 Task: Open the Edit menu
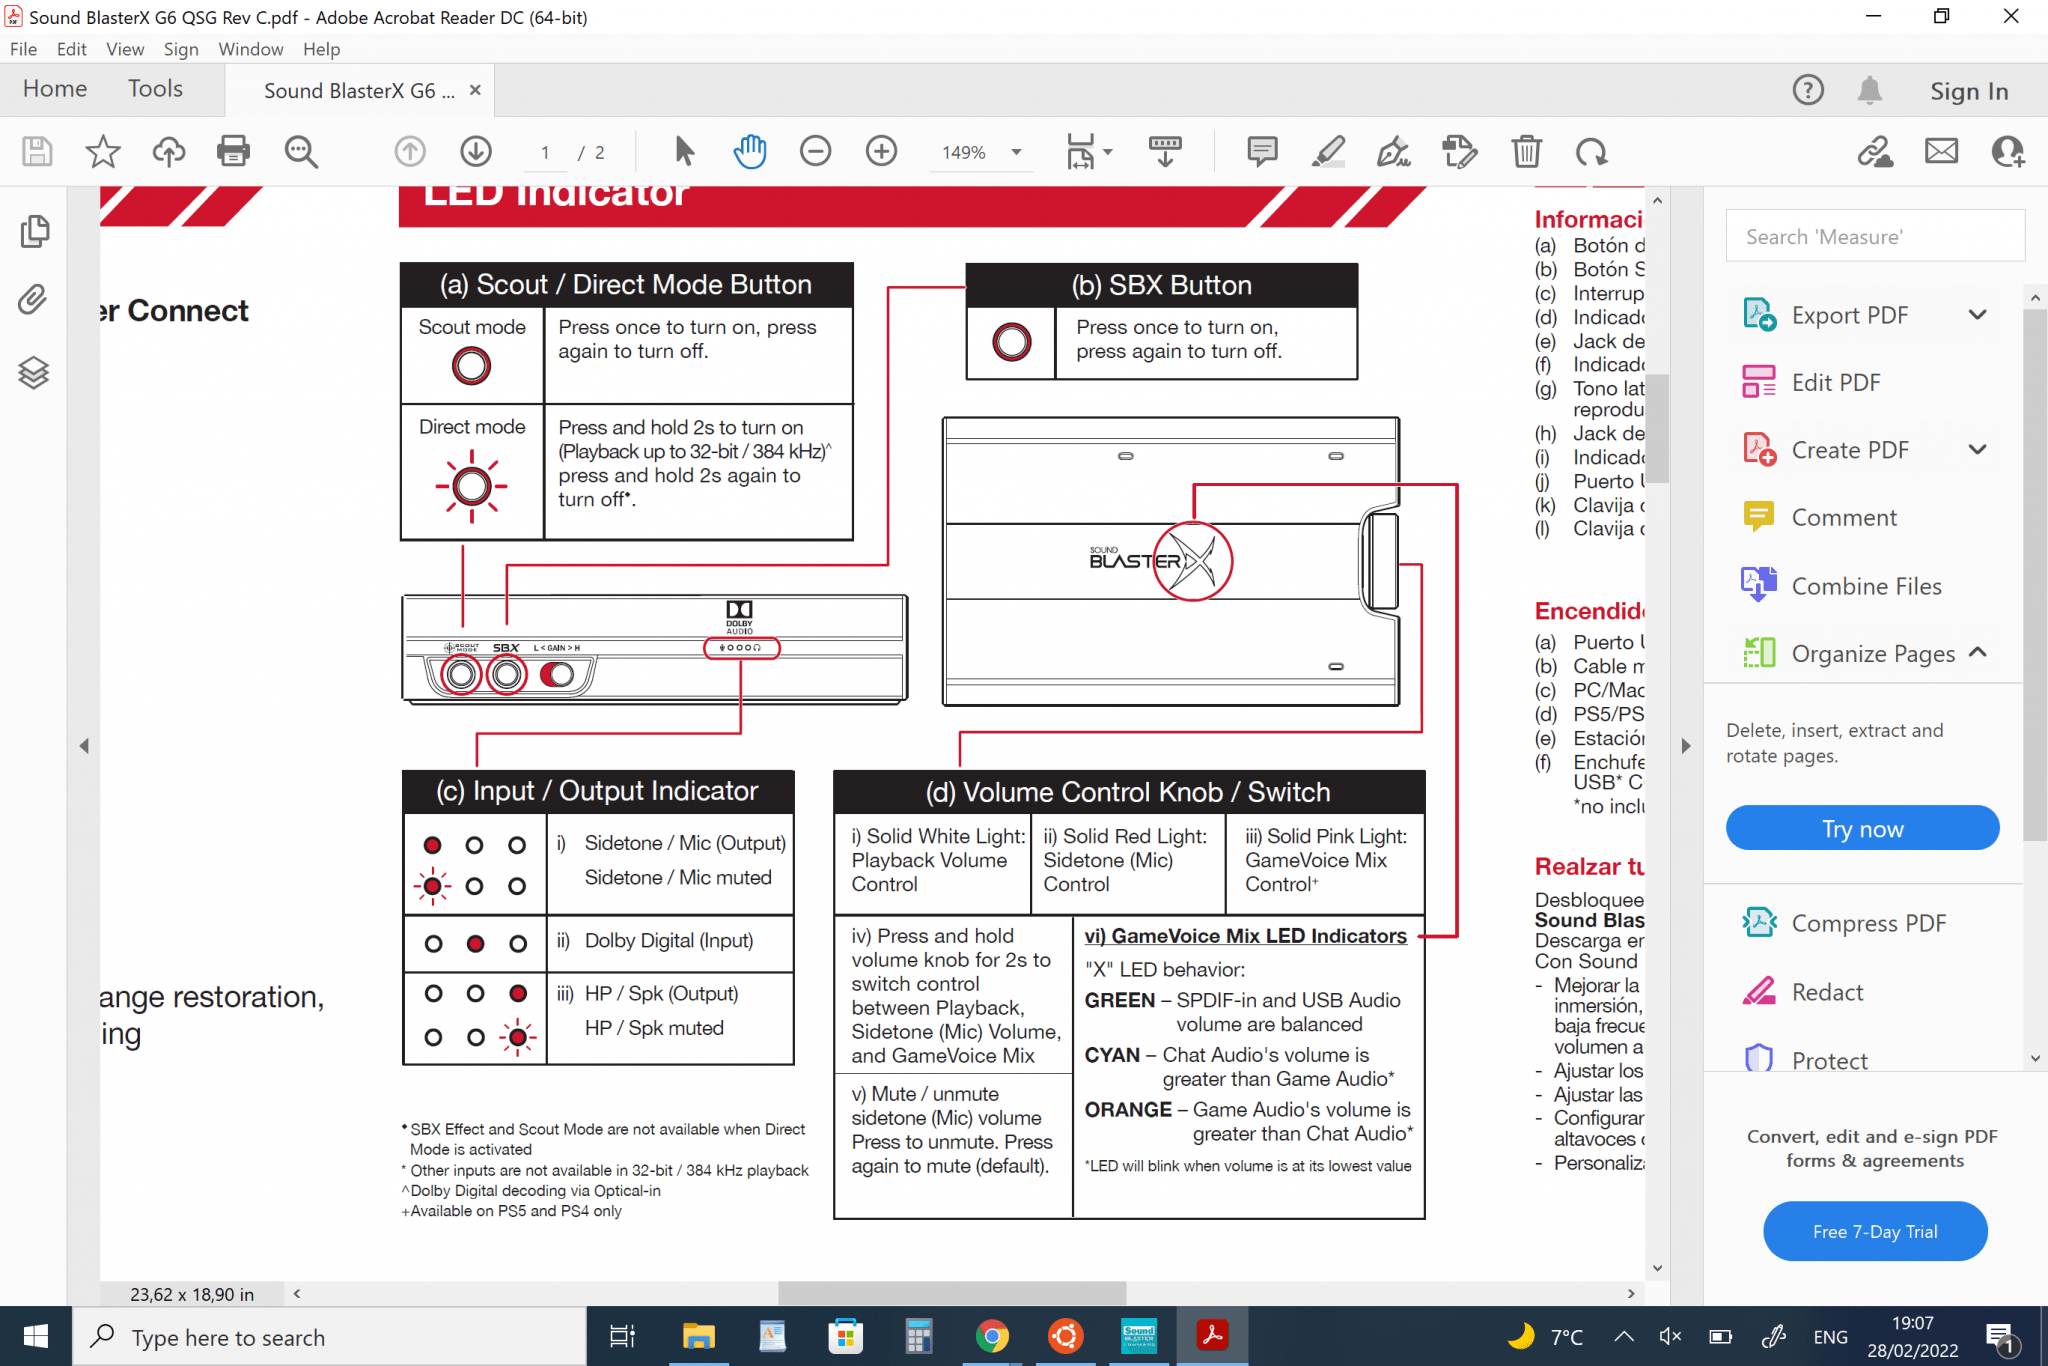tap(71, 49)
